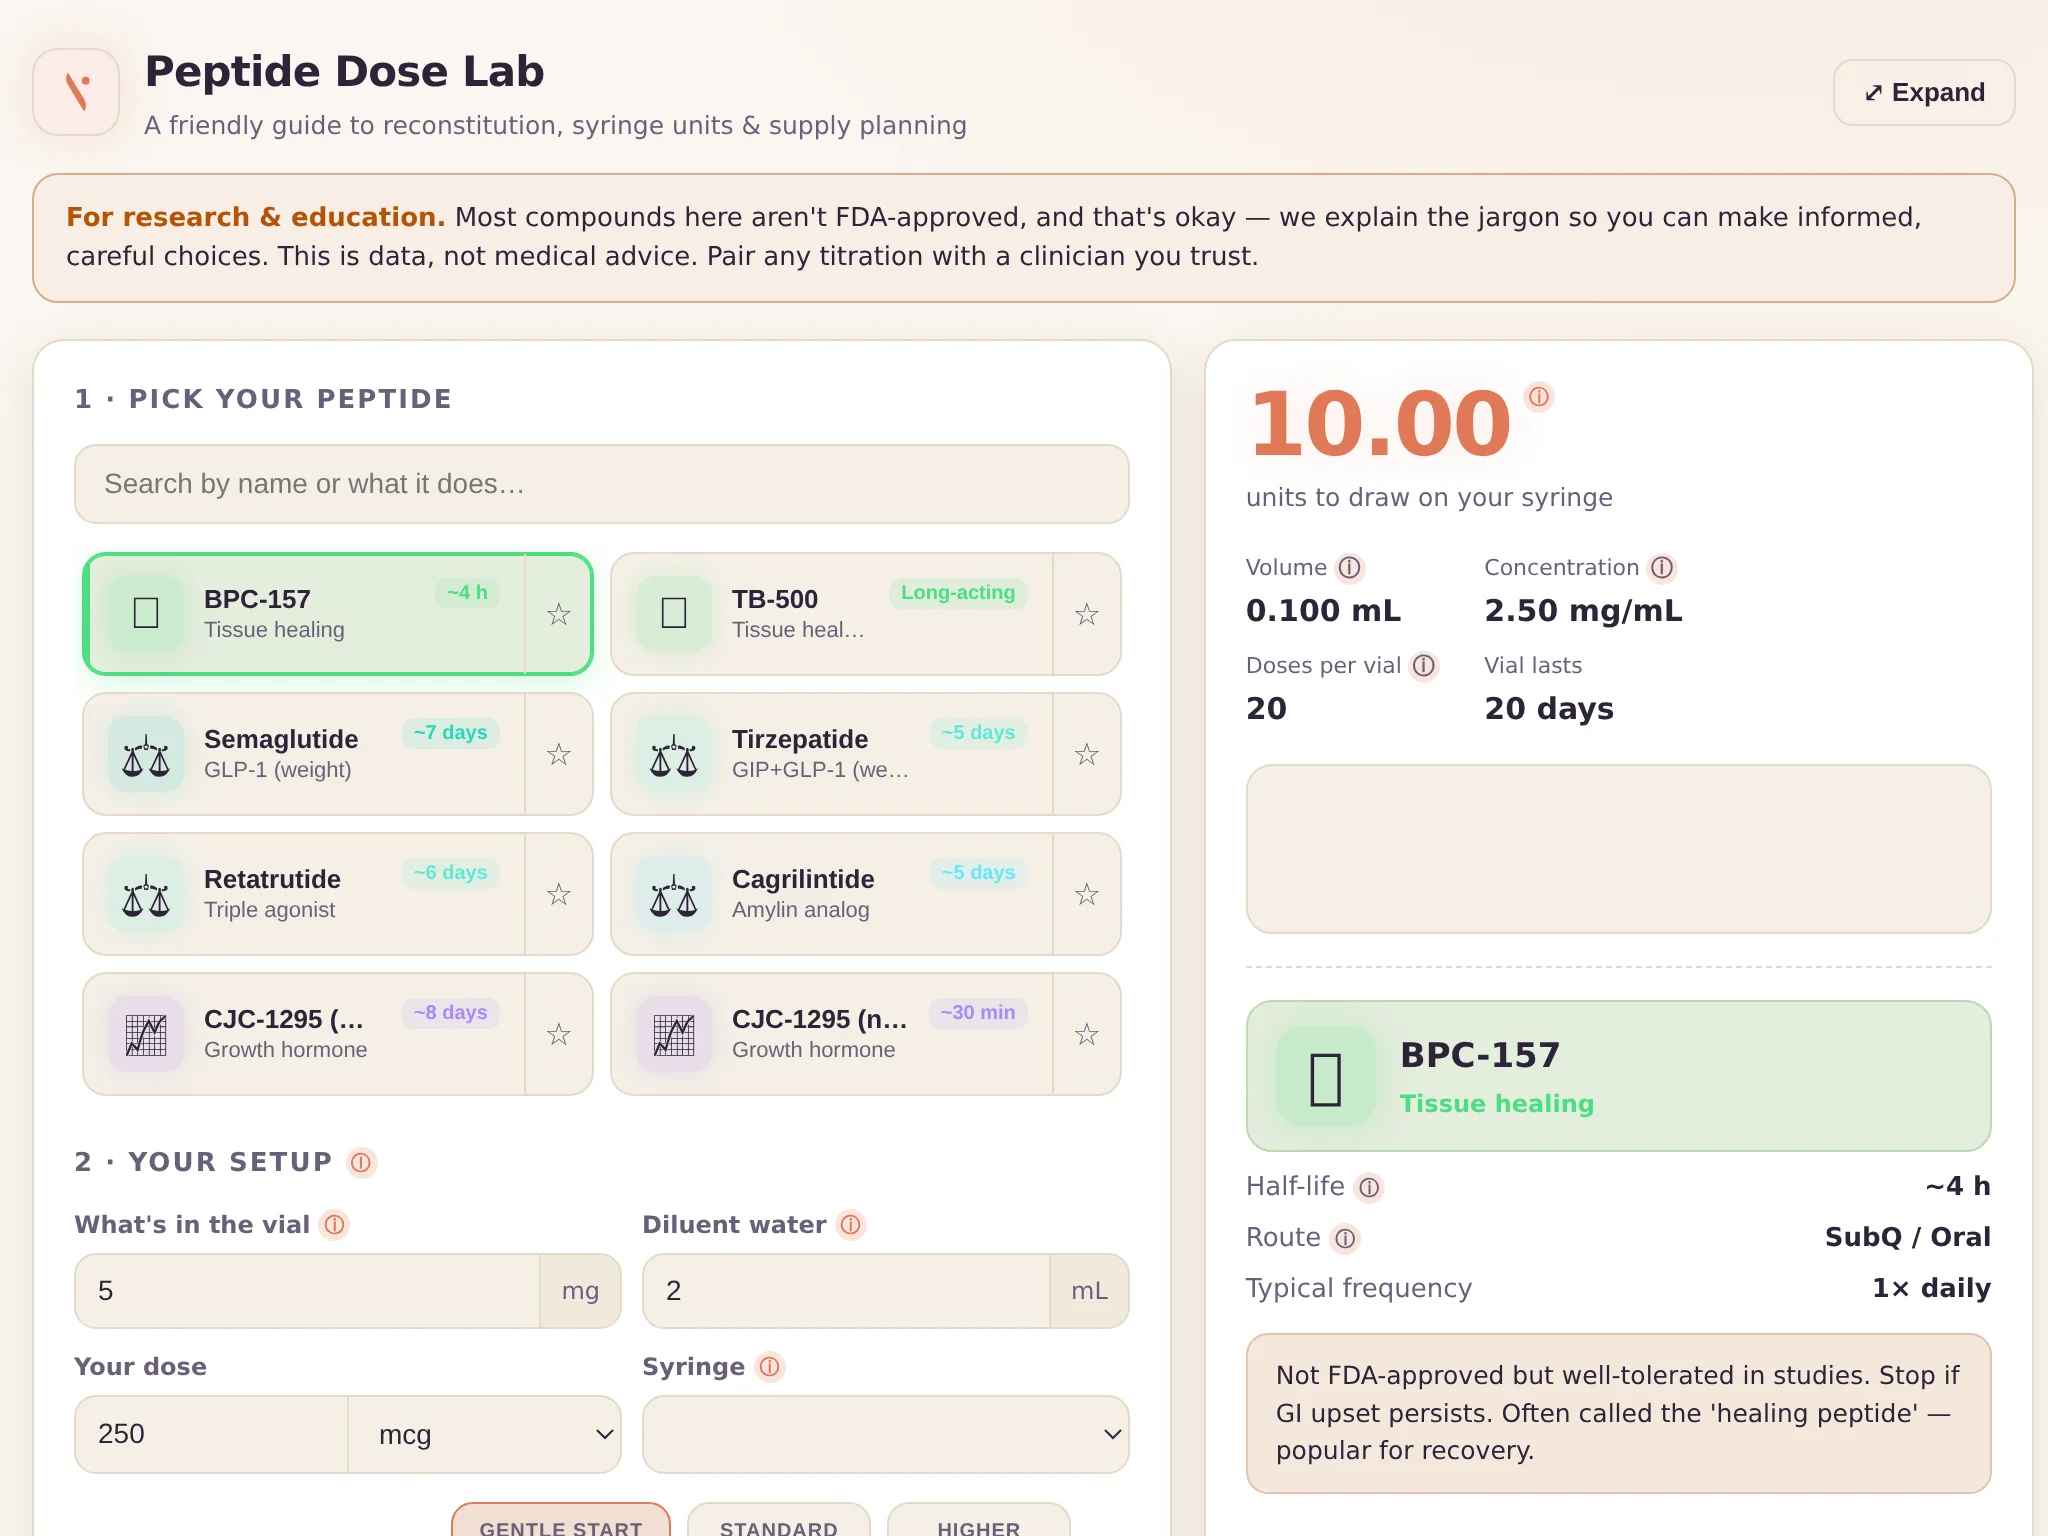Show the Volume info tooltip icon

pyautogui.click(x=1350, y=568)
